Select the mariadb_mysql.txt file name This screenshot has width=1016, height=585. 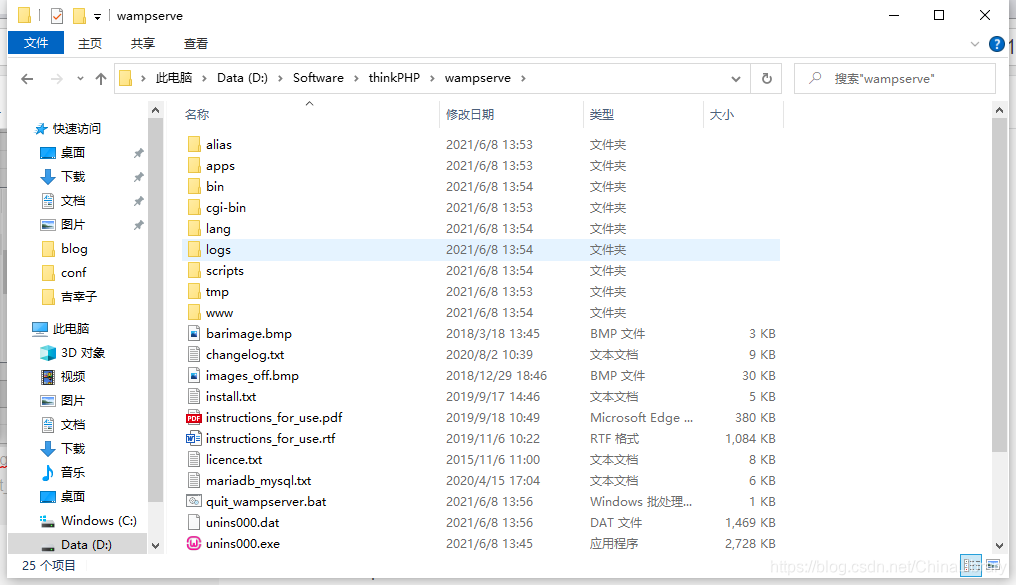(258, 481)
